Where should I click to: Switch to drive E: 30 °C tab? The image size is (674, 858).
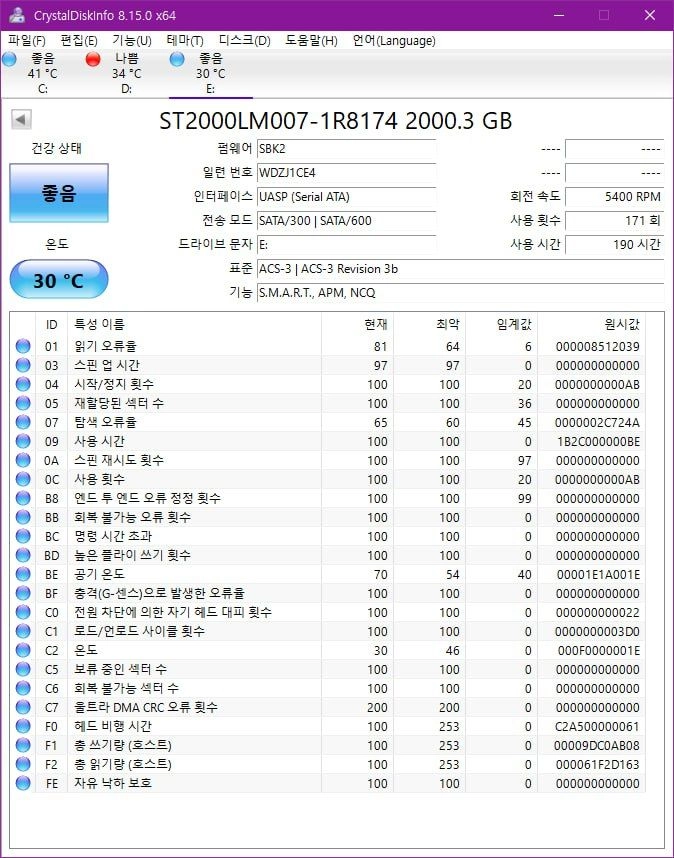(x=211, y=73)
